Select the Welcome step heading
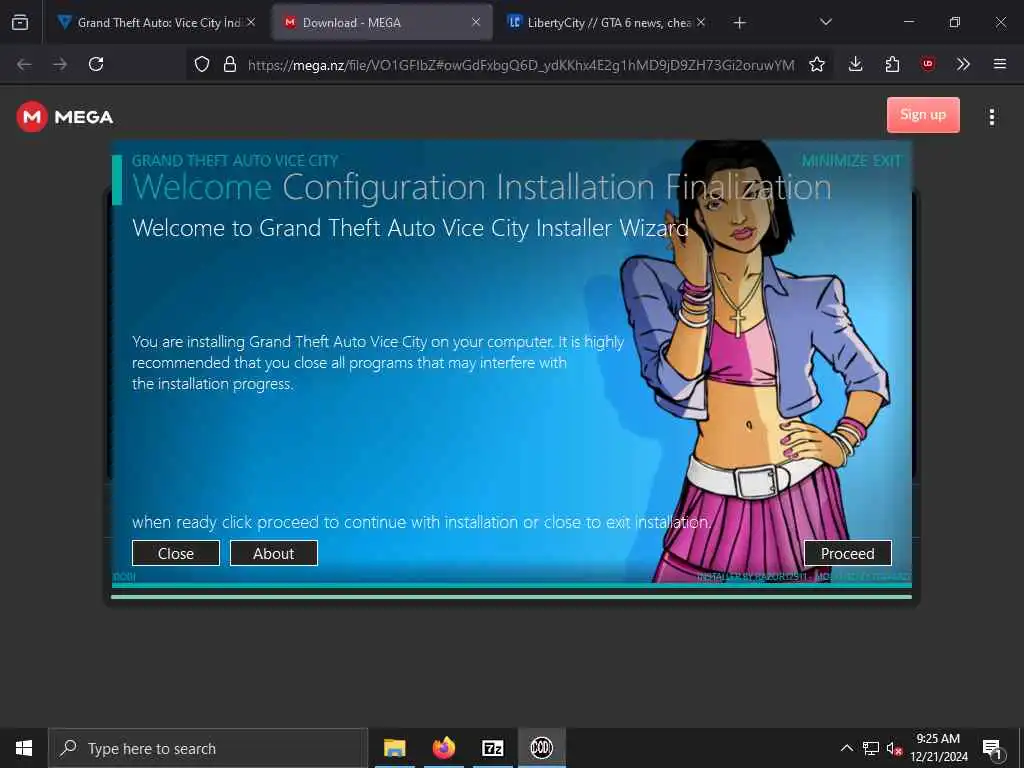Image resolution: width=1024 pixels, height=768 pixels. [x=202, y=187]
